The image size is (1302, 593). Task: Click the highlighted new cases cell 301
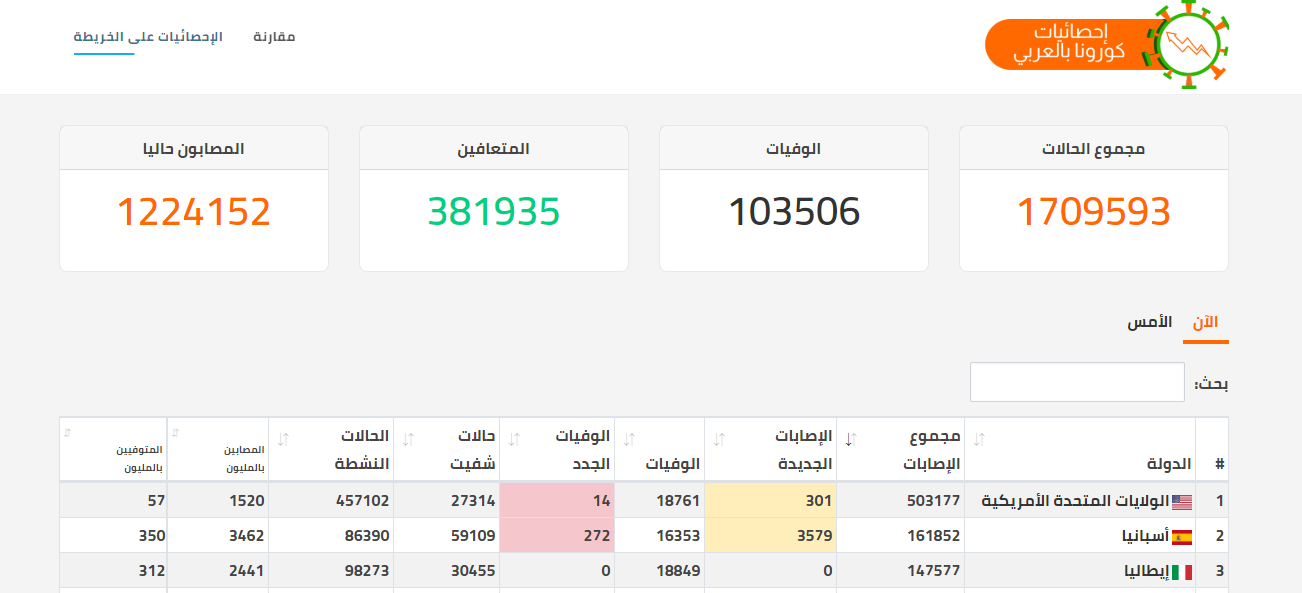(x=770, y=500)
